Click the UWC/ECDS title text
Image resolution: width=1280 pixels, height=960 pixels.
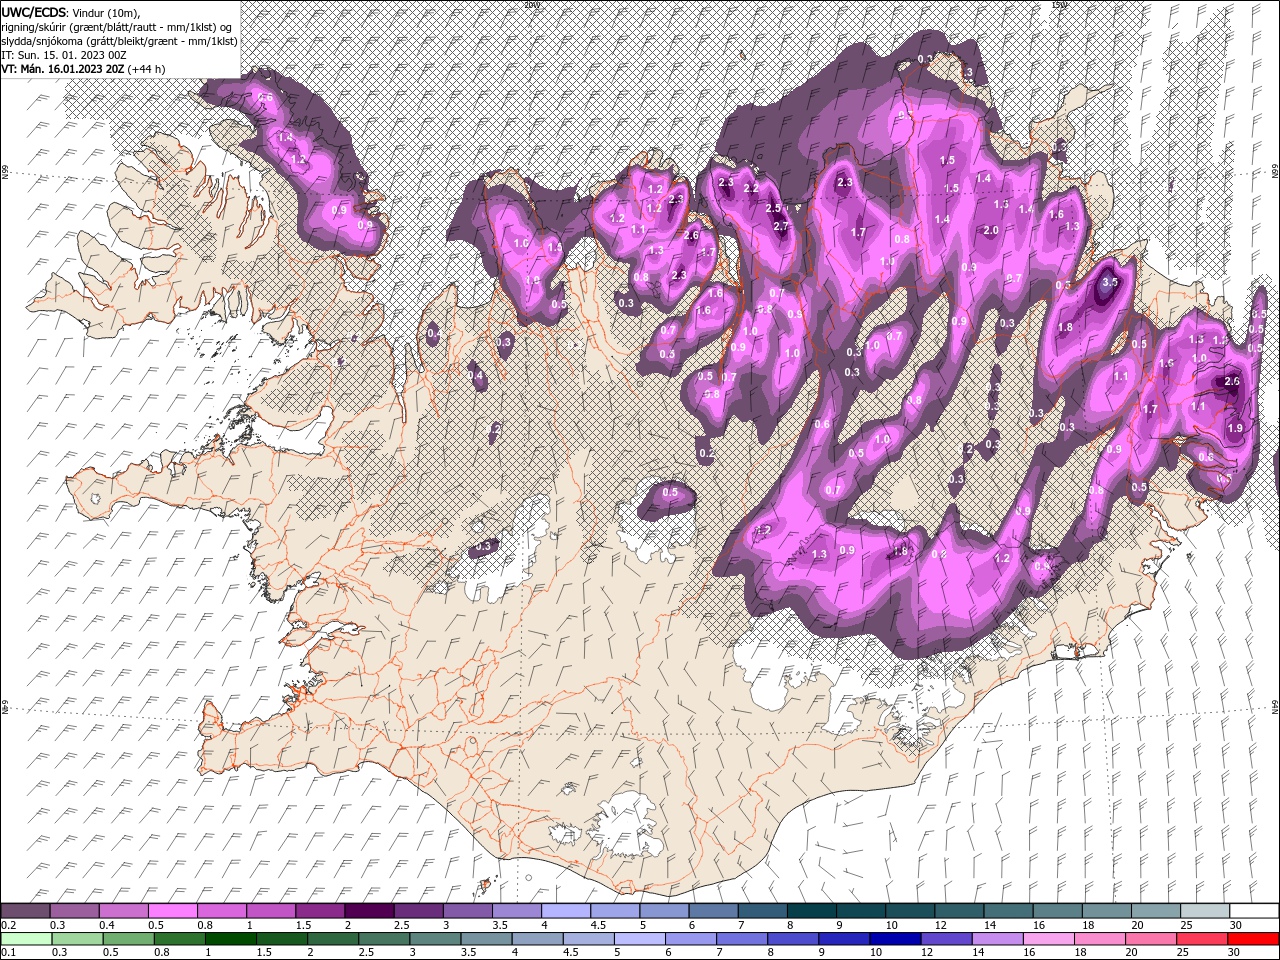click(x=35, y=12)
